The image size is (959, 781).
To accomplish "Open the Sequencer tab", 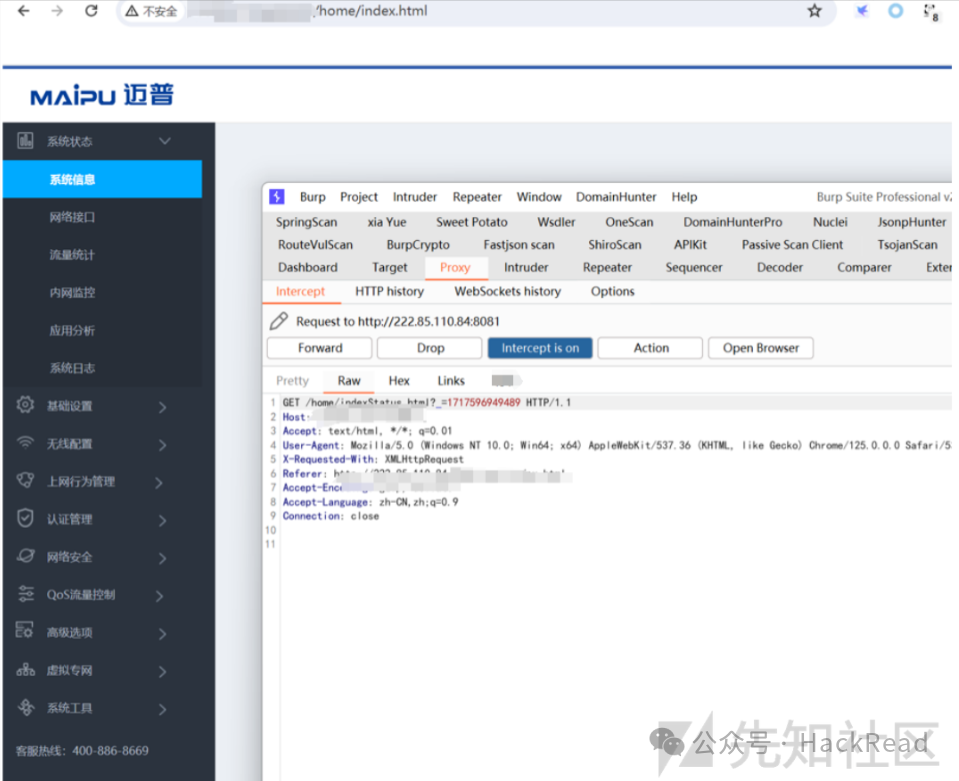I will pos(694,267).
